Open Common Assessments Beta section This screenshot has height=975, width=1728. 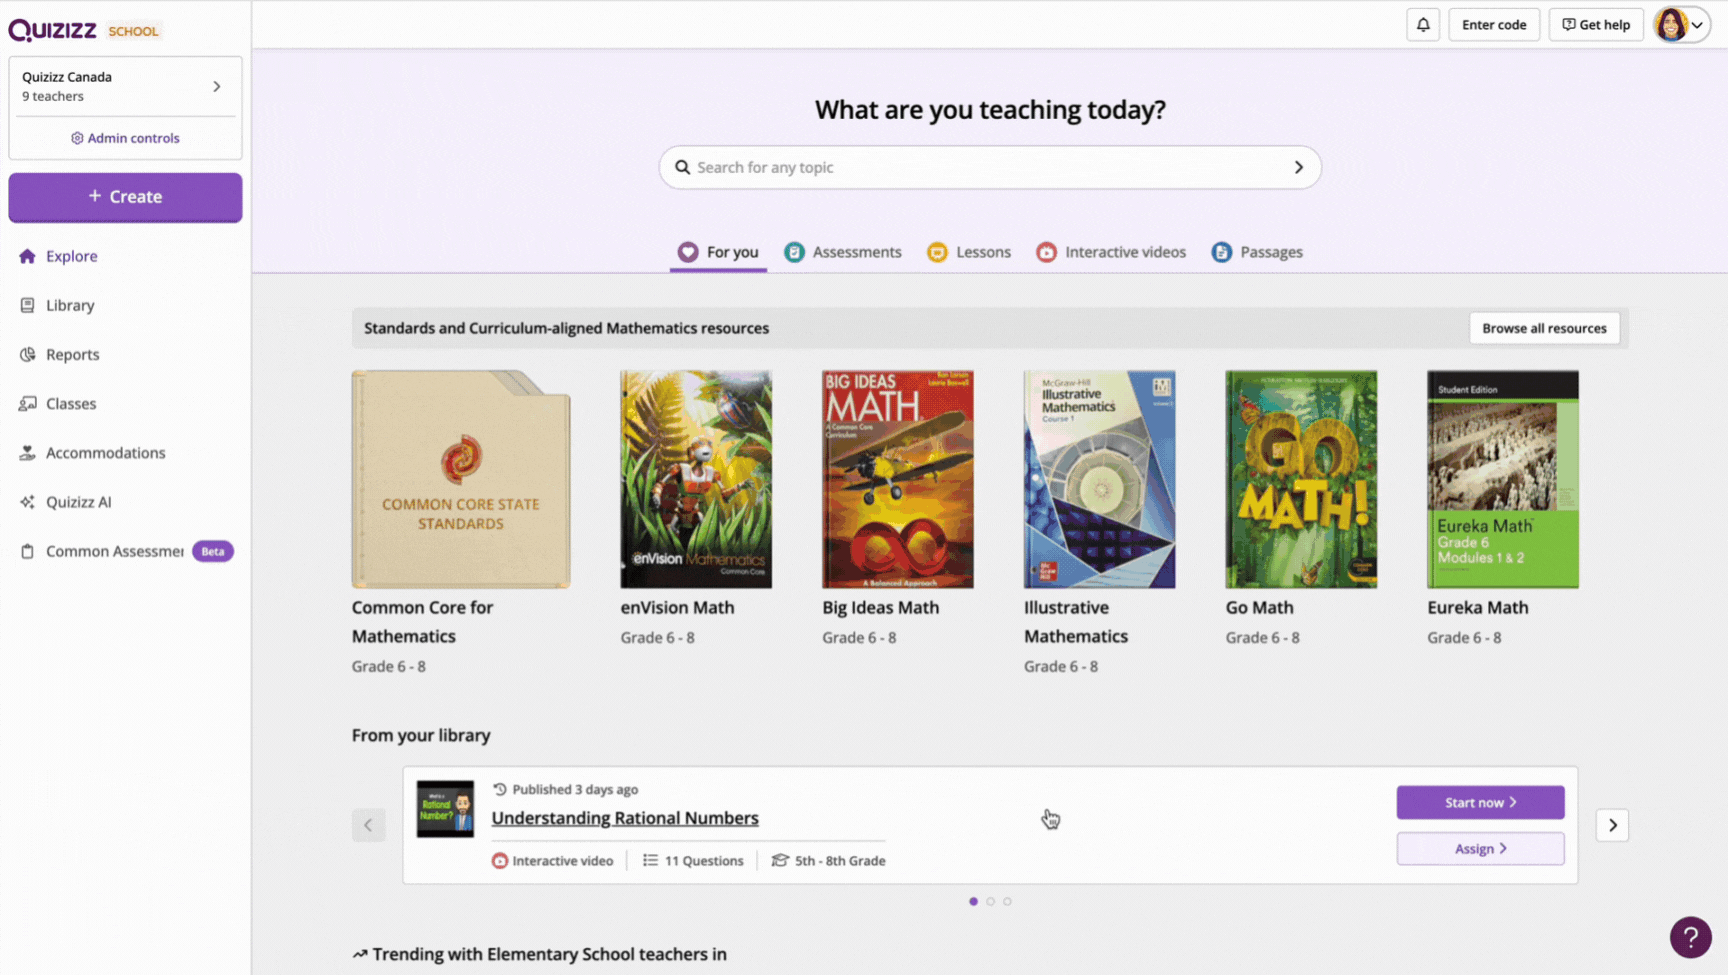[x=125, y=551]
